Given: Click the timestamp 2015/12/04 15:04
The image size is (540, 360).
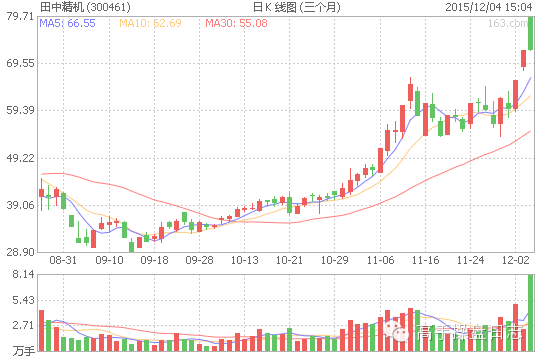Looking at the screenshot, I should click(x=489, y=7).
